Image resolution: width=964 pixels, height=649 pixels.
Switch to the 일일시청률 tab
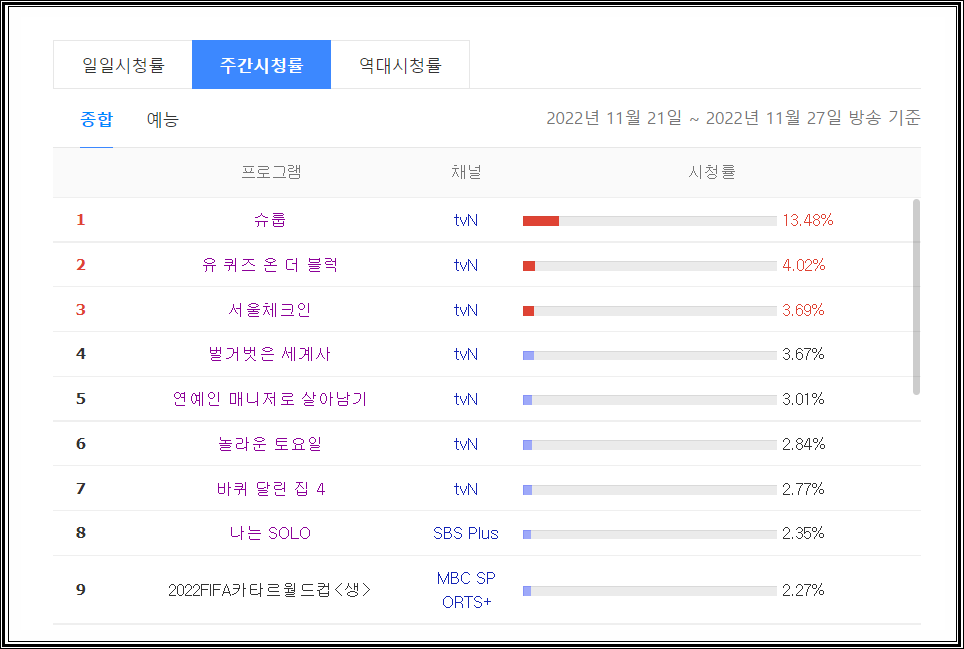tap(123, 65)
